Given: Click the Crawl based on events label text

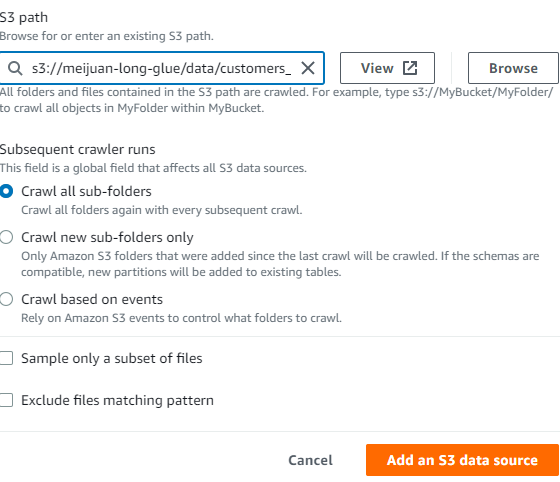Looking at the screenshot, I should click(92, 299).
